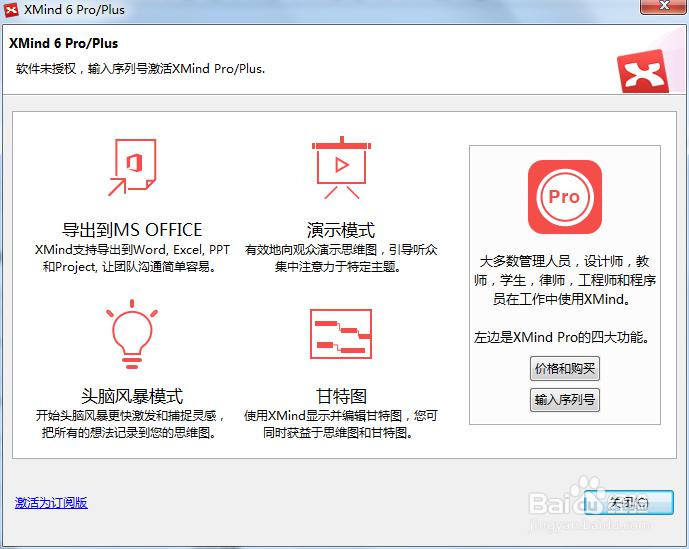Click the 关闭 close button
Image resolution: width=689 pixels, height=549 pixels.
tap(629, 502)
